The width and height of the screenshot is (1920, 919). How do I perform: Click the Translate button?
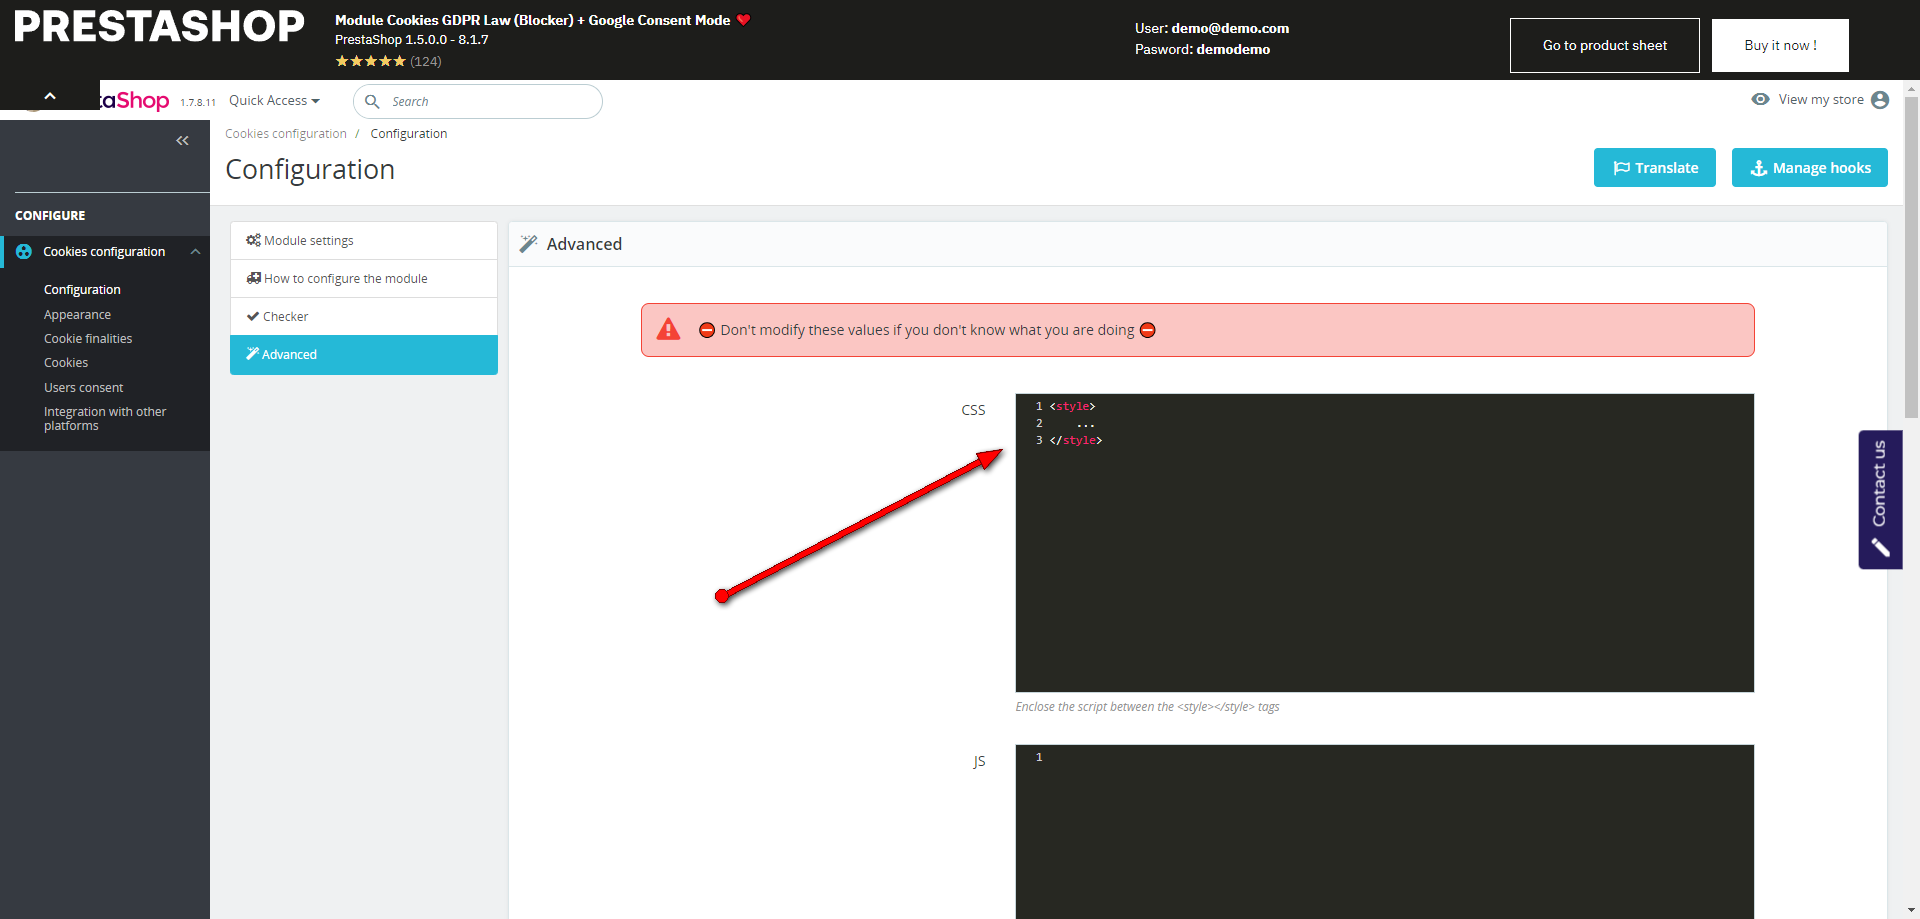coord(1655,168)
